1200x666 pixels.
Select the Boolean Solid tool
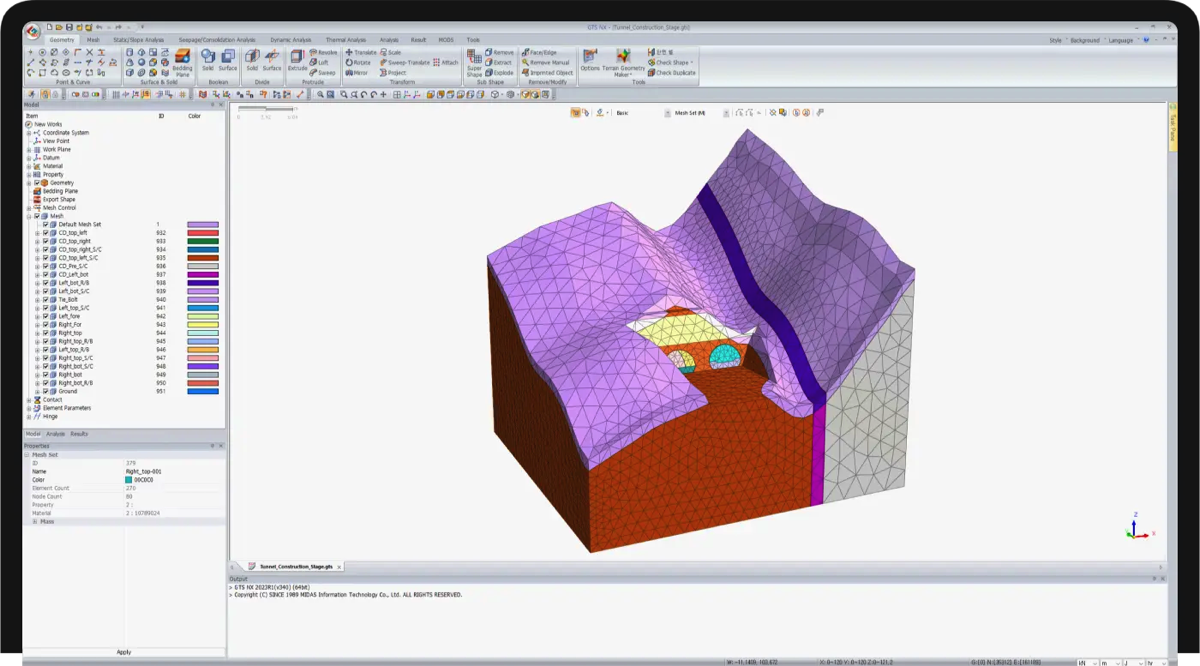(208, 60)
